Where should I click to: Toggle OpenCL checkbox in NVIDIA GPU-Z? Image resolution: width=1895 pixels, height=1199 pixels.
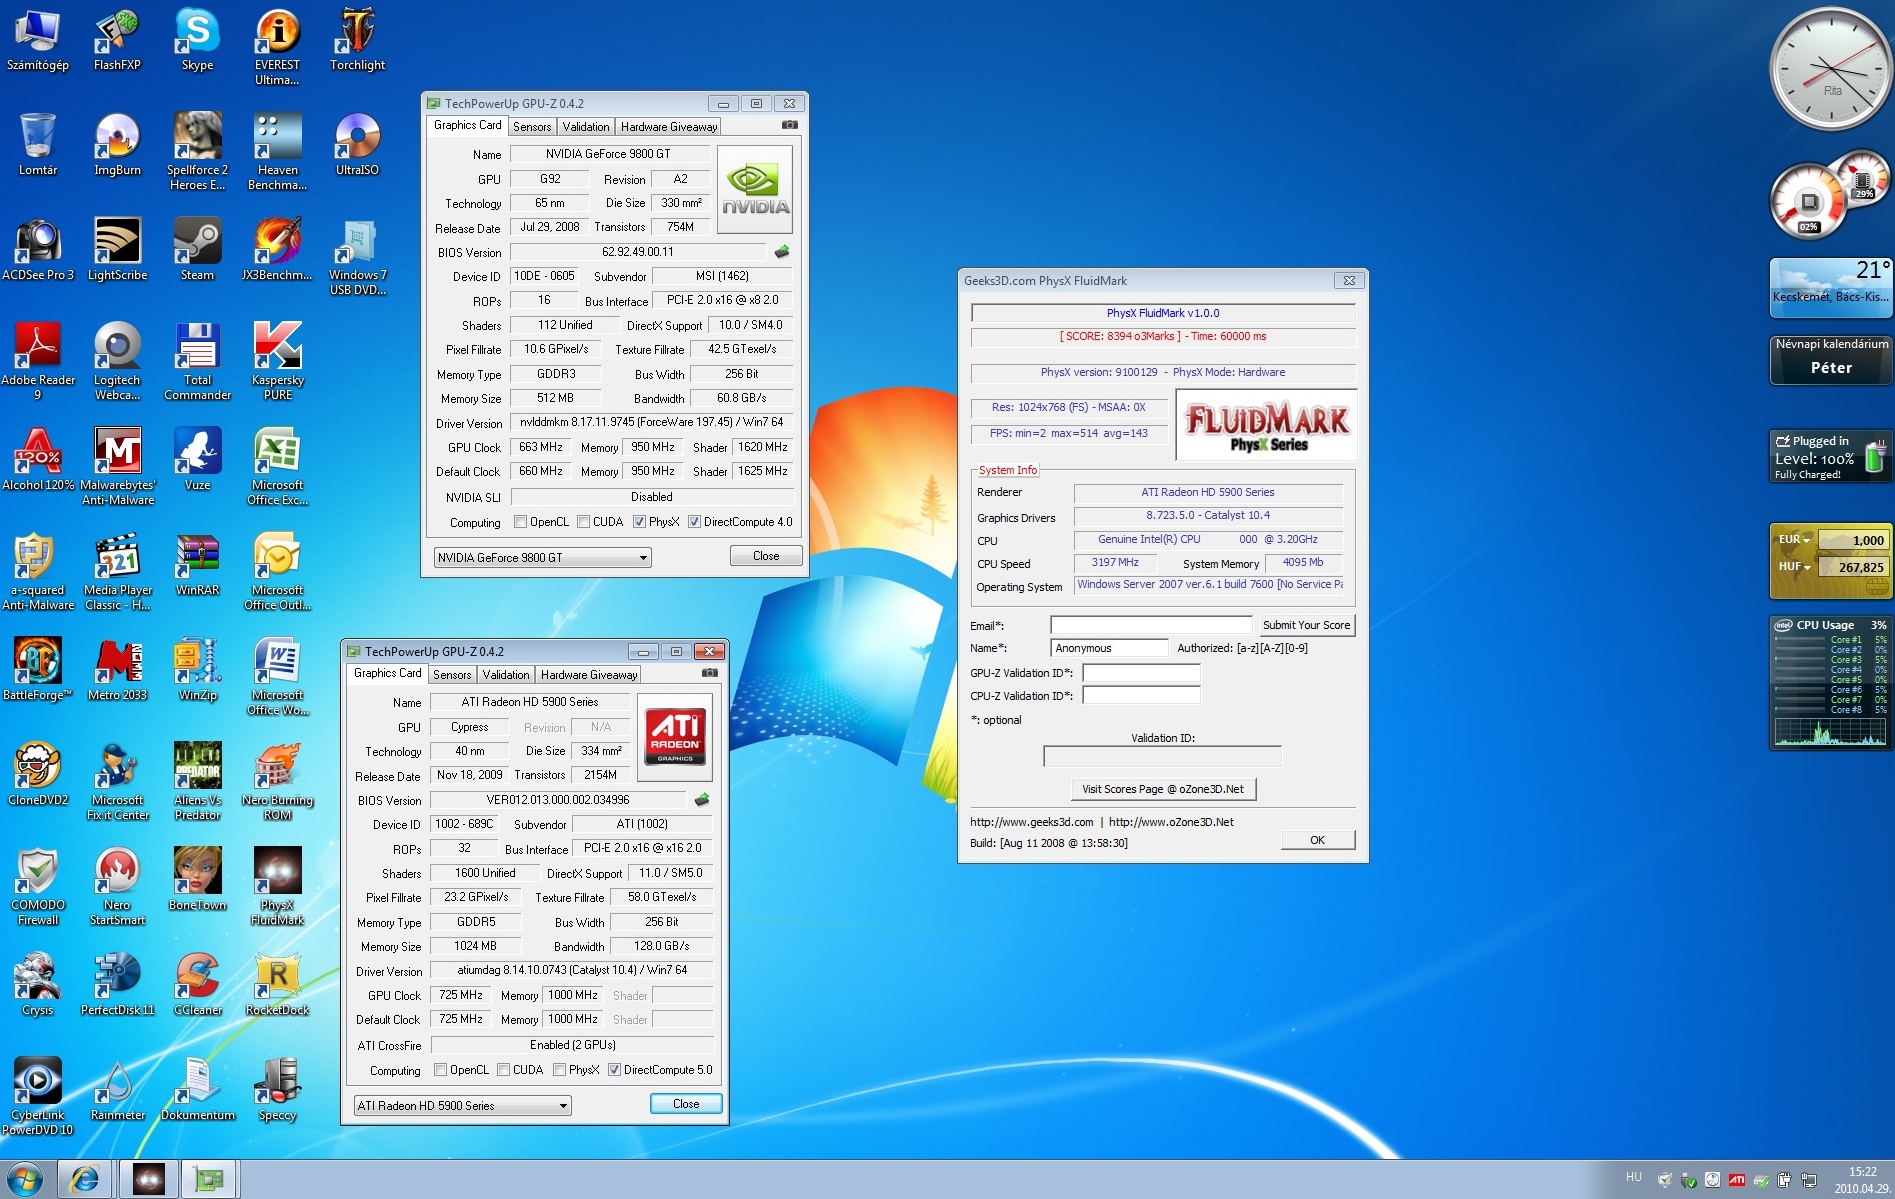tap(520, 522)
